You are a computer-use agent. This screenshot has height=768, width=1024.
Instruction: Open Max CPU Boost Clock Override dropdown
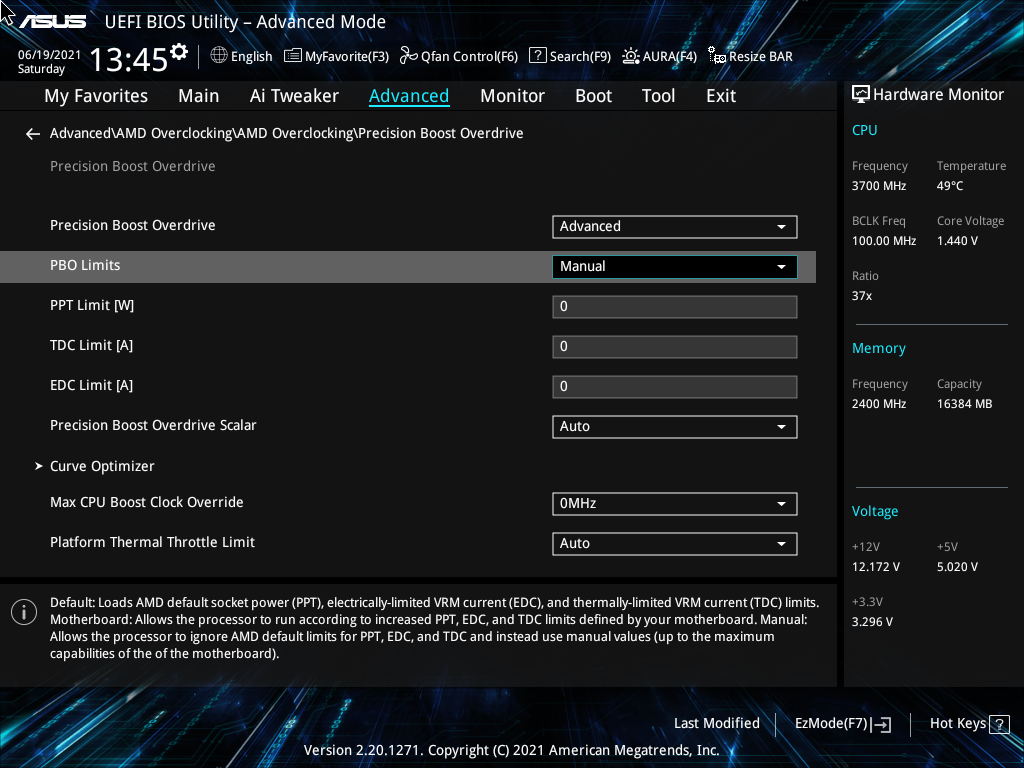coord(675,504)
